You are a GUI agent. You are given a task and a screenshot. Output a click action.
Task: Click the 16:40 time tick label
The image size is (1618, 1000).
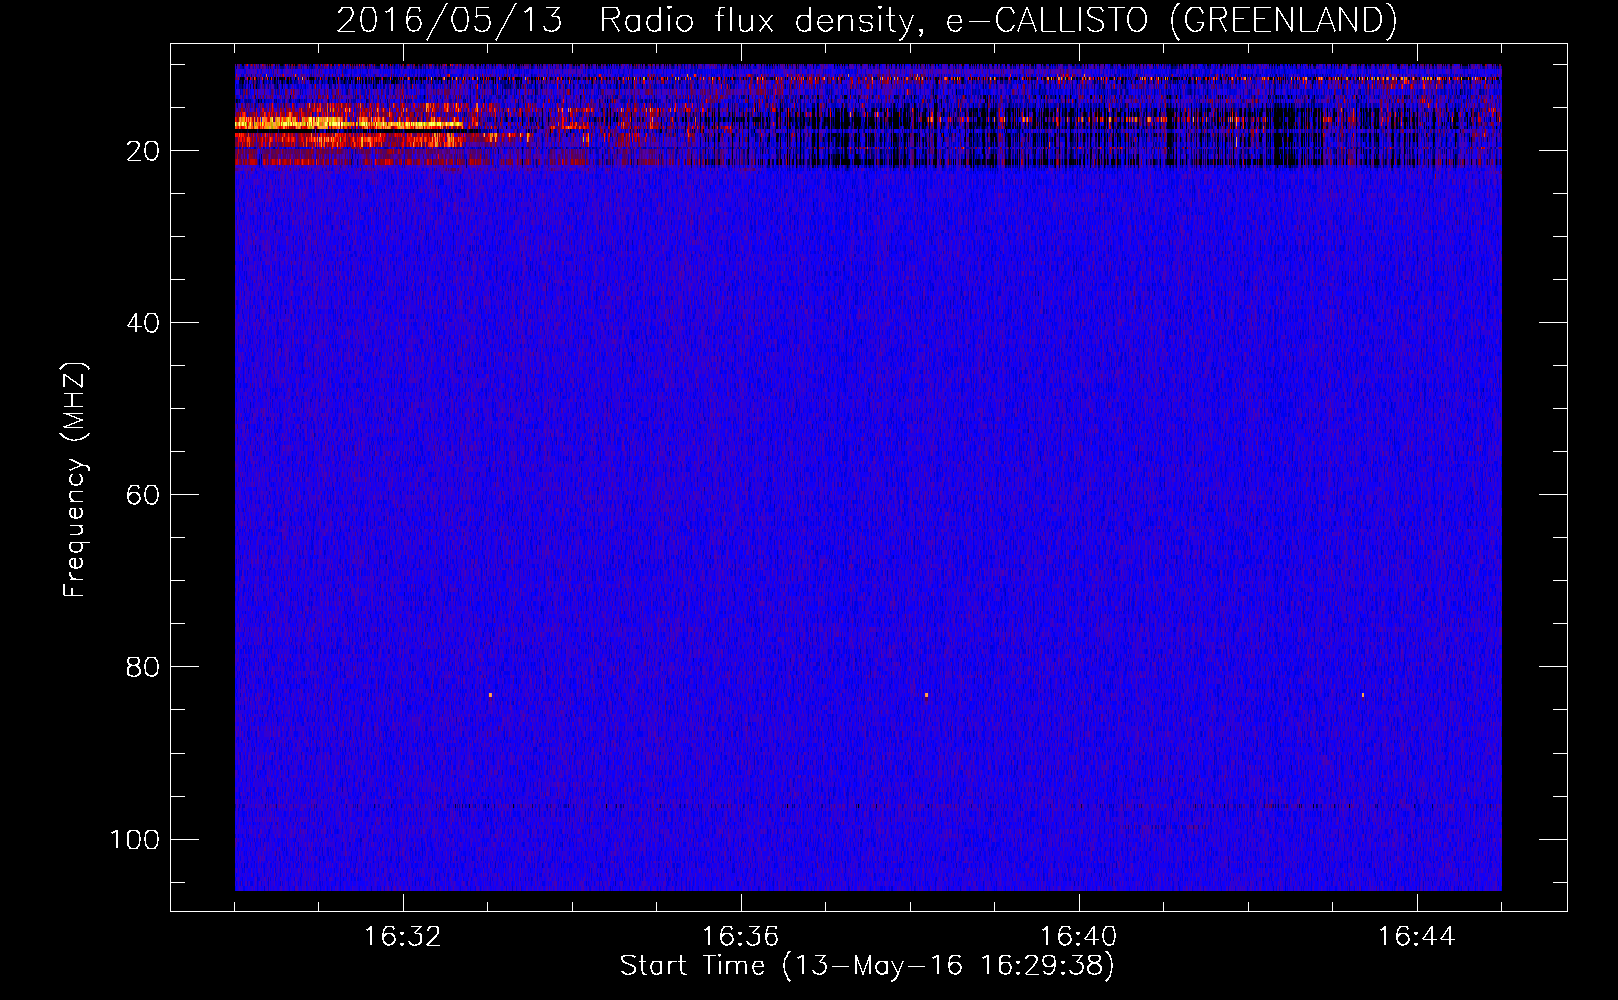(x=1079, y=937)
